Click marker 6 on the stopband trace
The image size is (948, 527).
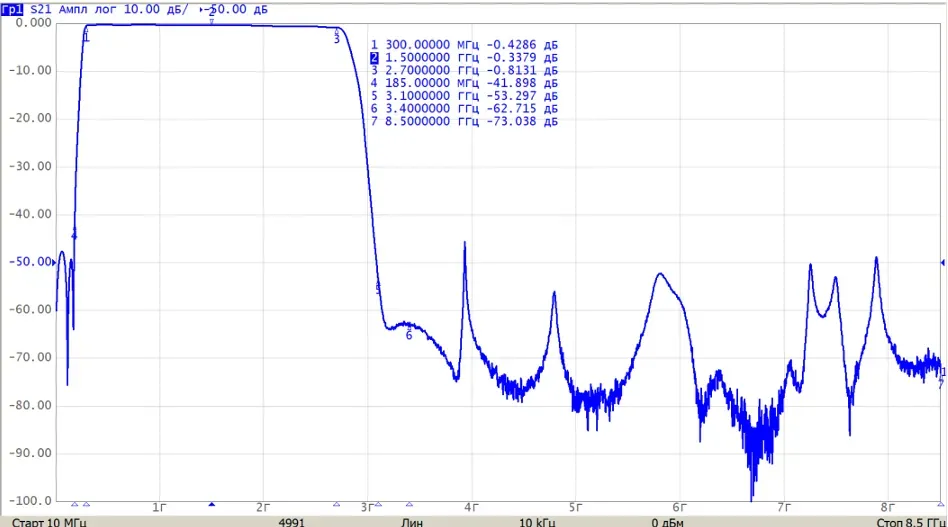click(409, 334)
